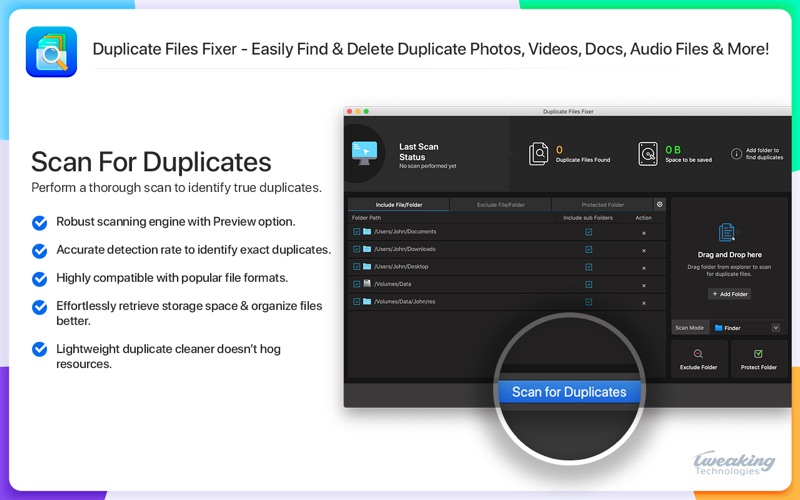Select the /Users/John/Downloads path text
The width and height of the screenshot is (800, 500).
pos(405,249)
